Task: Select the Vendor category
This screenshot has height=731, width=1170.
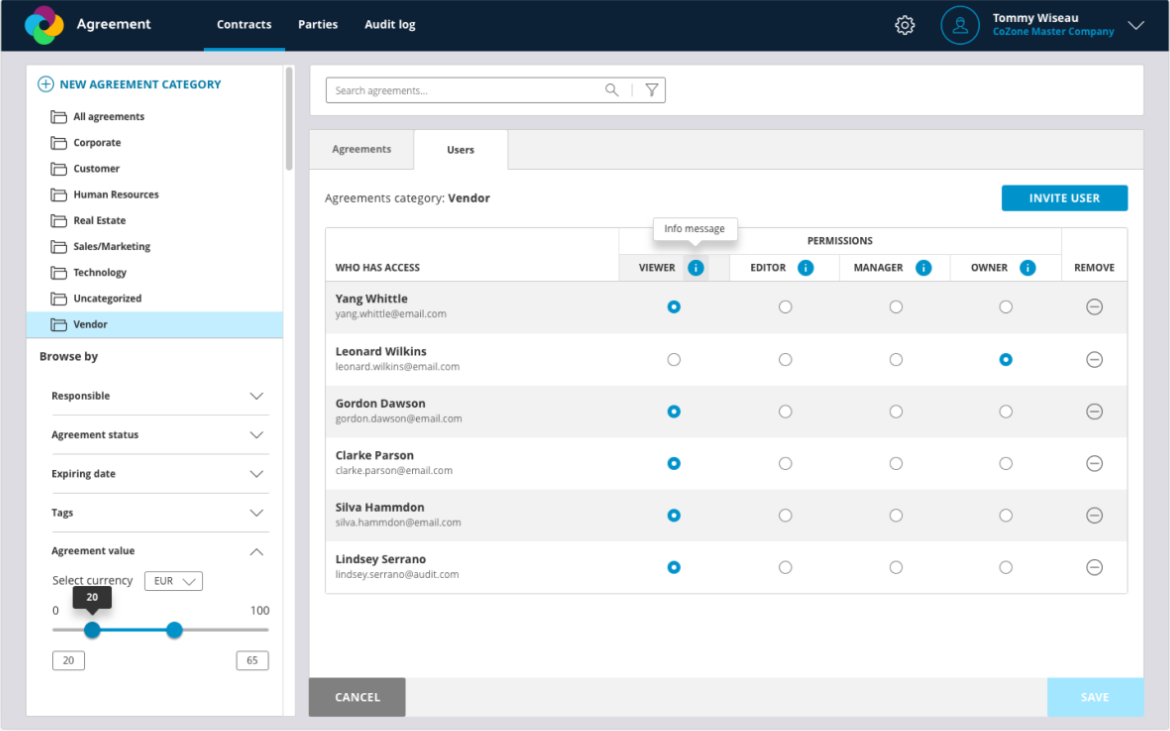Action: 154,324
